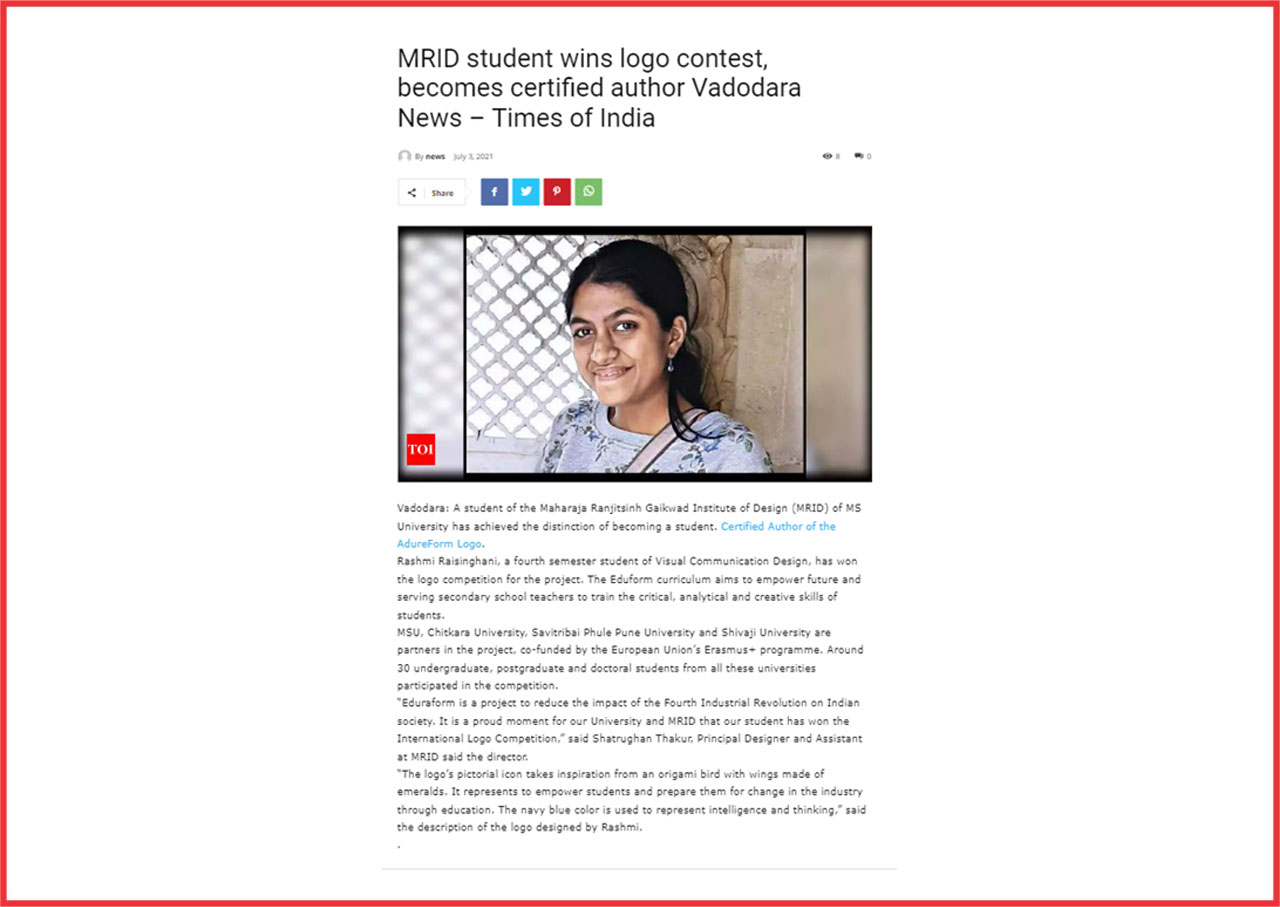Click the view count number 8

point(838,156)
